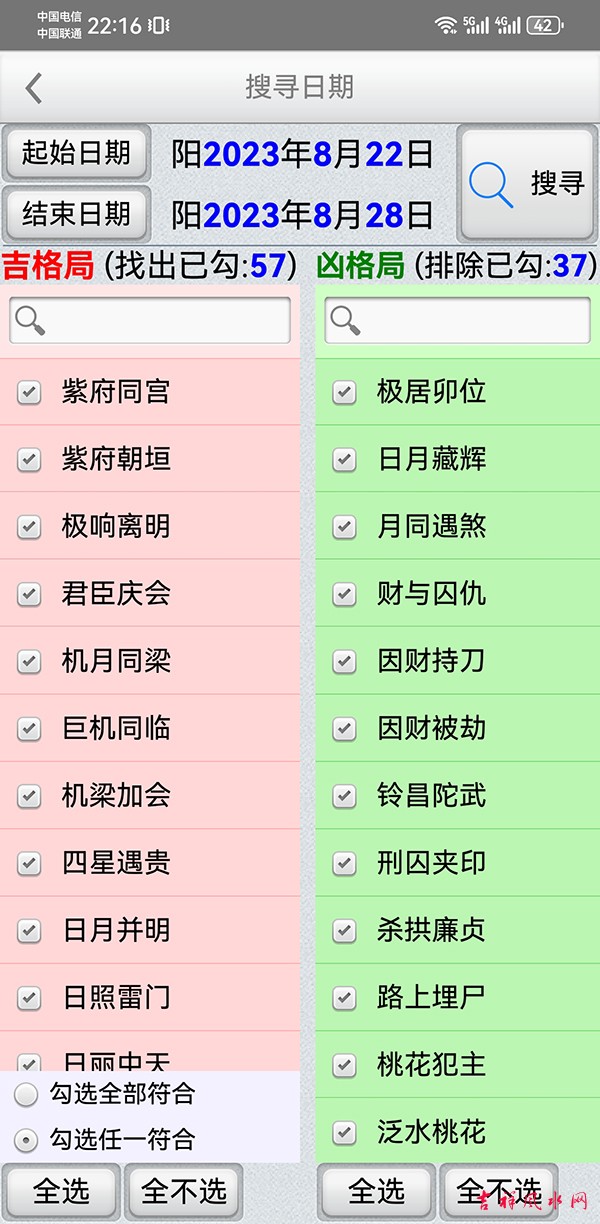
Task: Click search icon in 凶格局 filter box
Action: click(x=346, y=320)
